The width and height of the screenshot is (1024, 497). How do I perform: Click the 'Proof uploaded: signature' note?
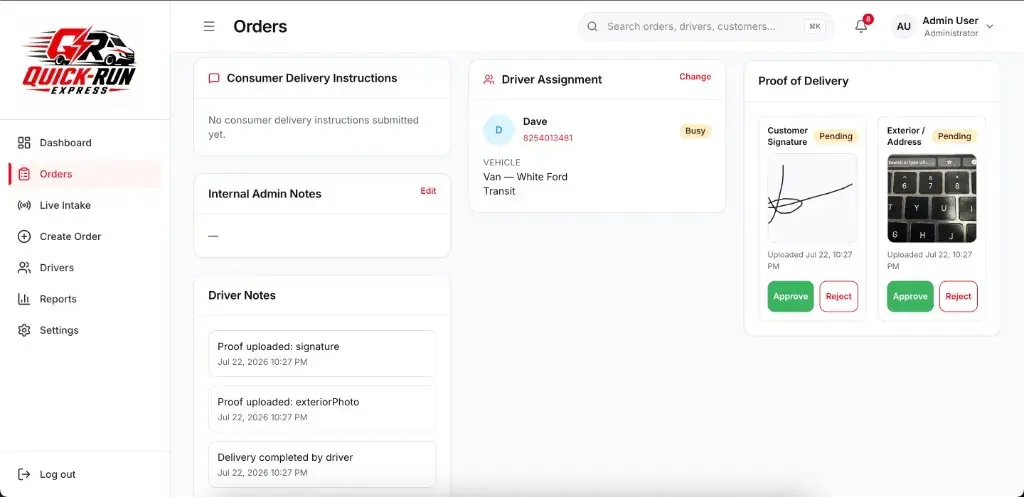coord(322,353)
